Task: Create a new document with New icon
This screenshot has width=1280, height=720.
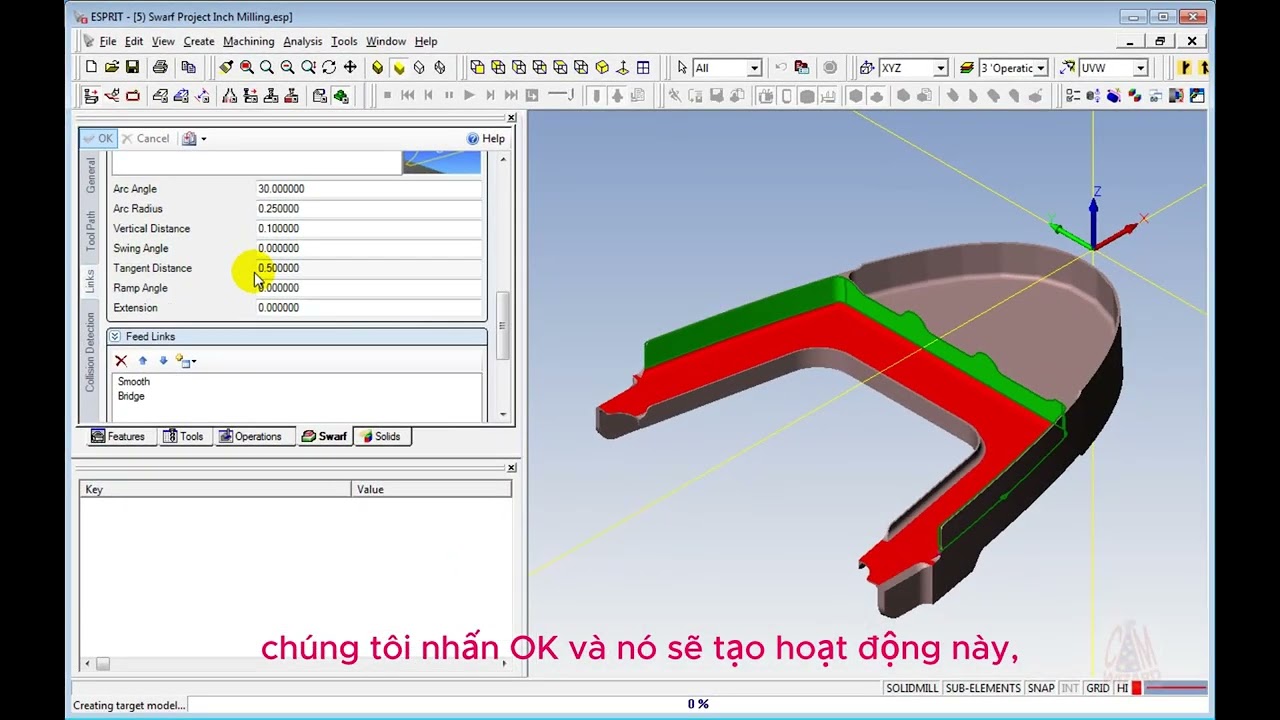Action: point(91,67)
